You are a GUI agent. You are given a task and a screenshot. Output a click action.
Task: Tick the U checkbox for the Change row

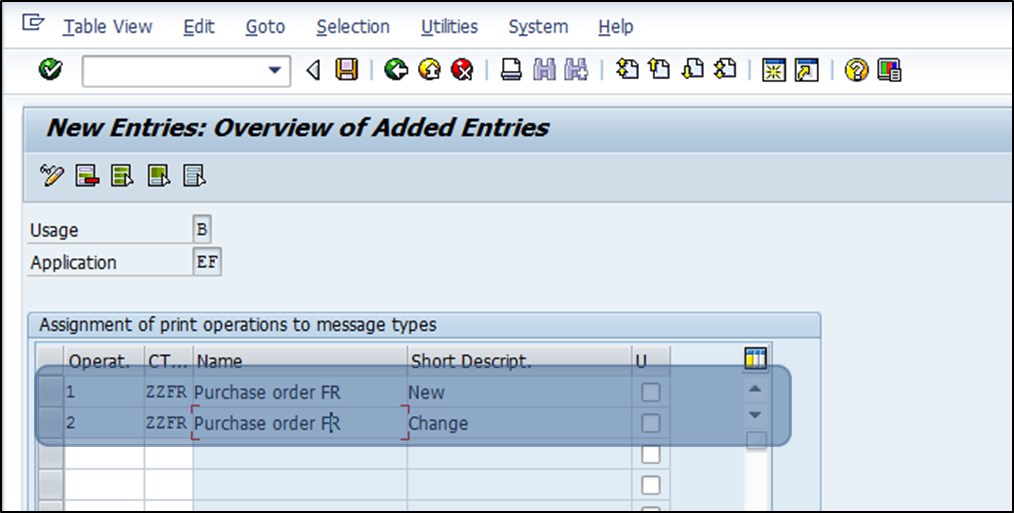(x=651, y=423)
